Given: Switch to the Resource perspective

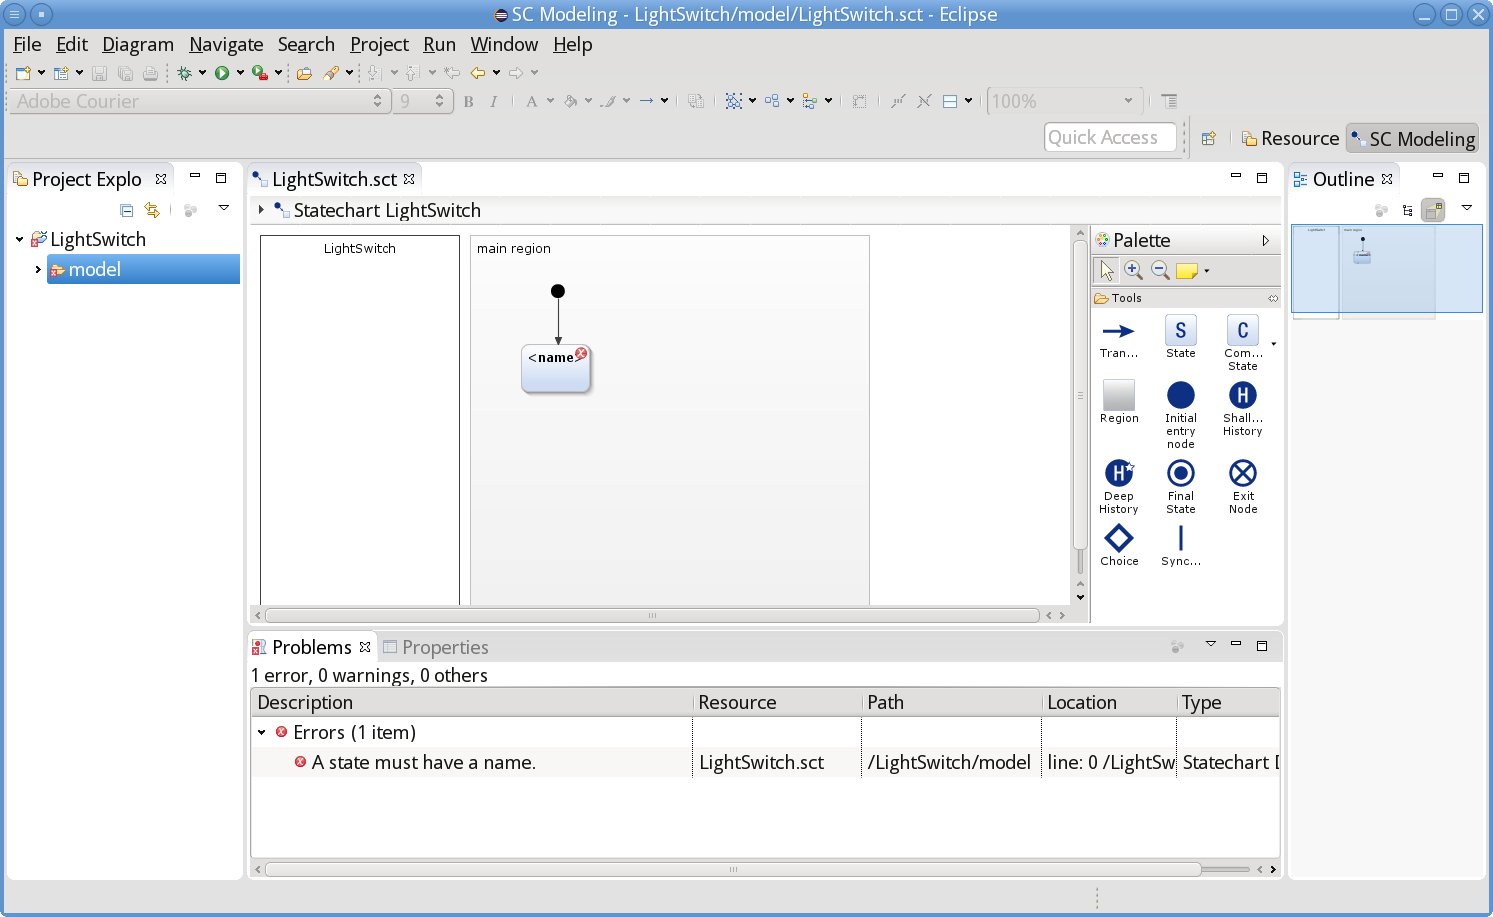Looking at the screenshot, I should pos(1290,138).
